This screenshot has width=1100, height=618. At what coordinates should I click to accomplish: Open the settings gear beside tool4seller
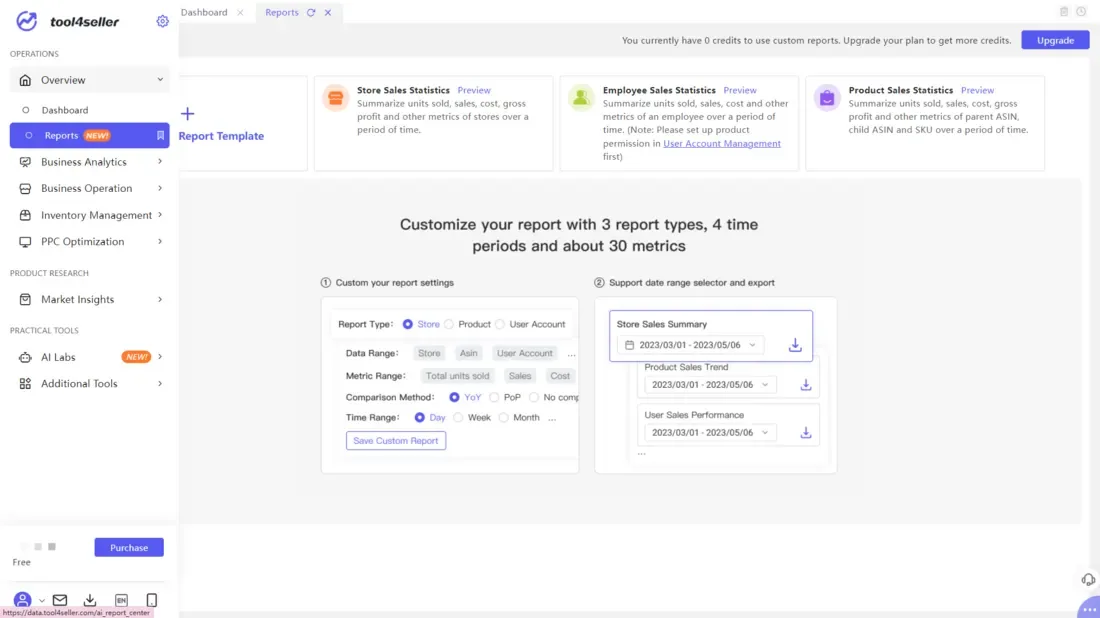point(162,21)
